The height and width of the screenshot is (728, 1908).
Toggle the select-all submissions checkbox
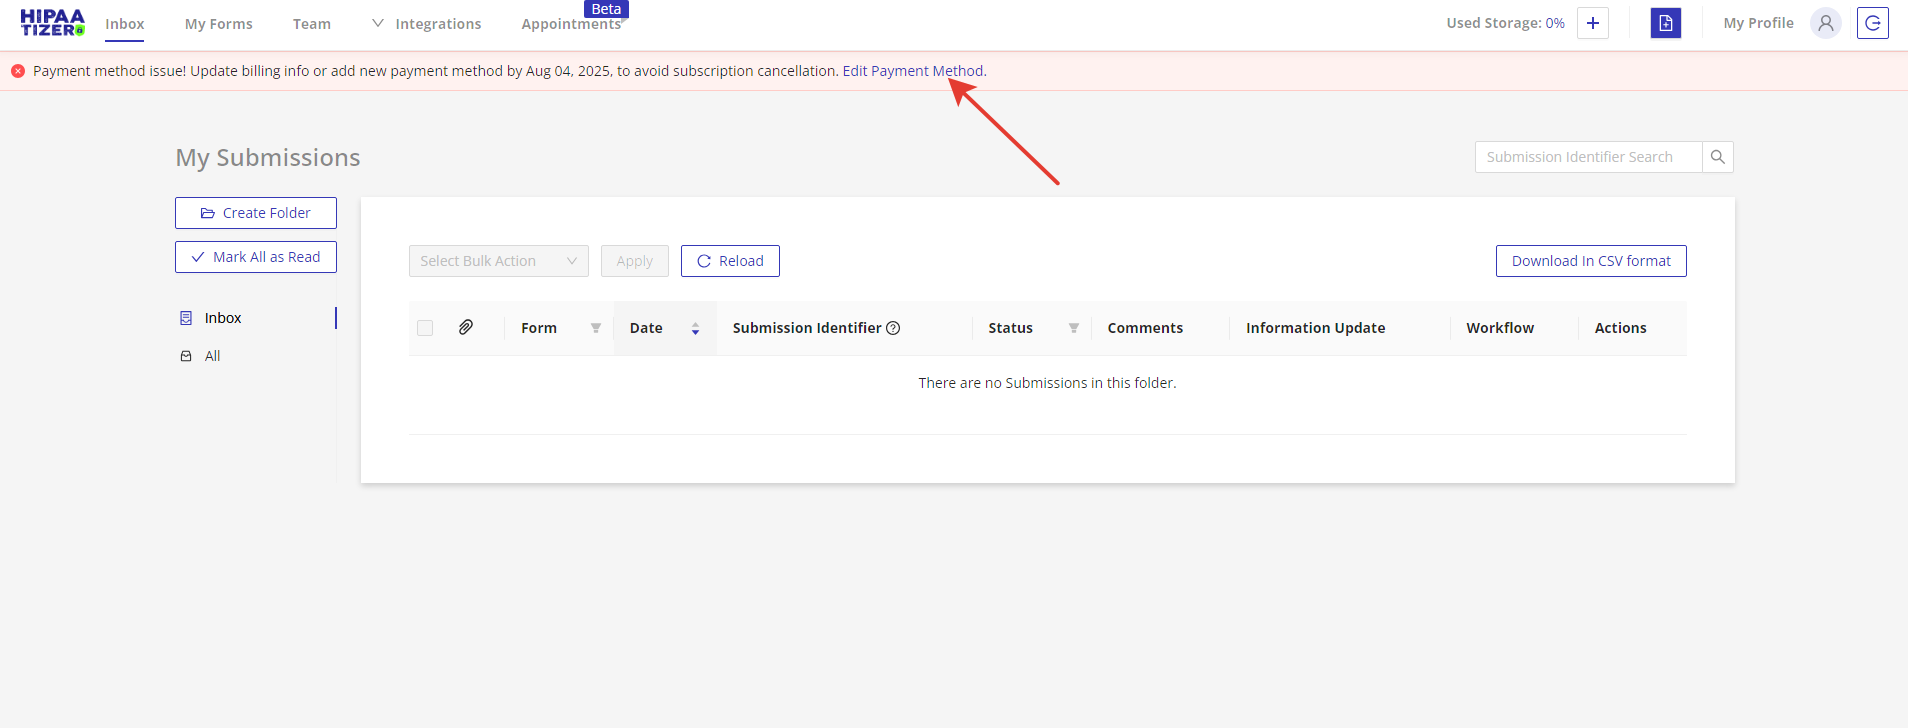click(425, 328)
